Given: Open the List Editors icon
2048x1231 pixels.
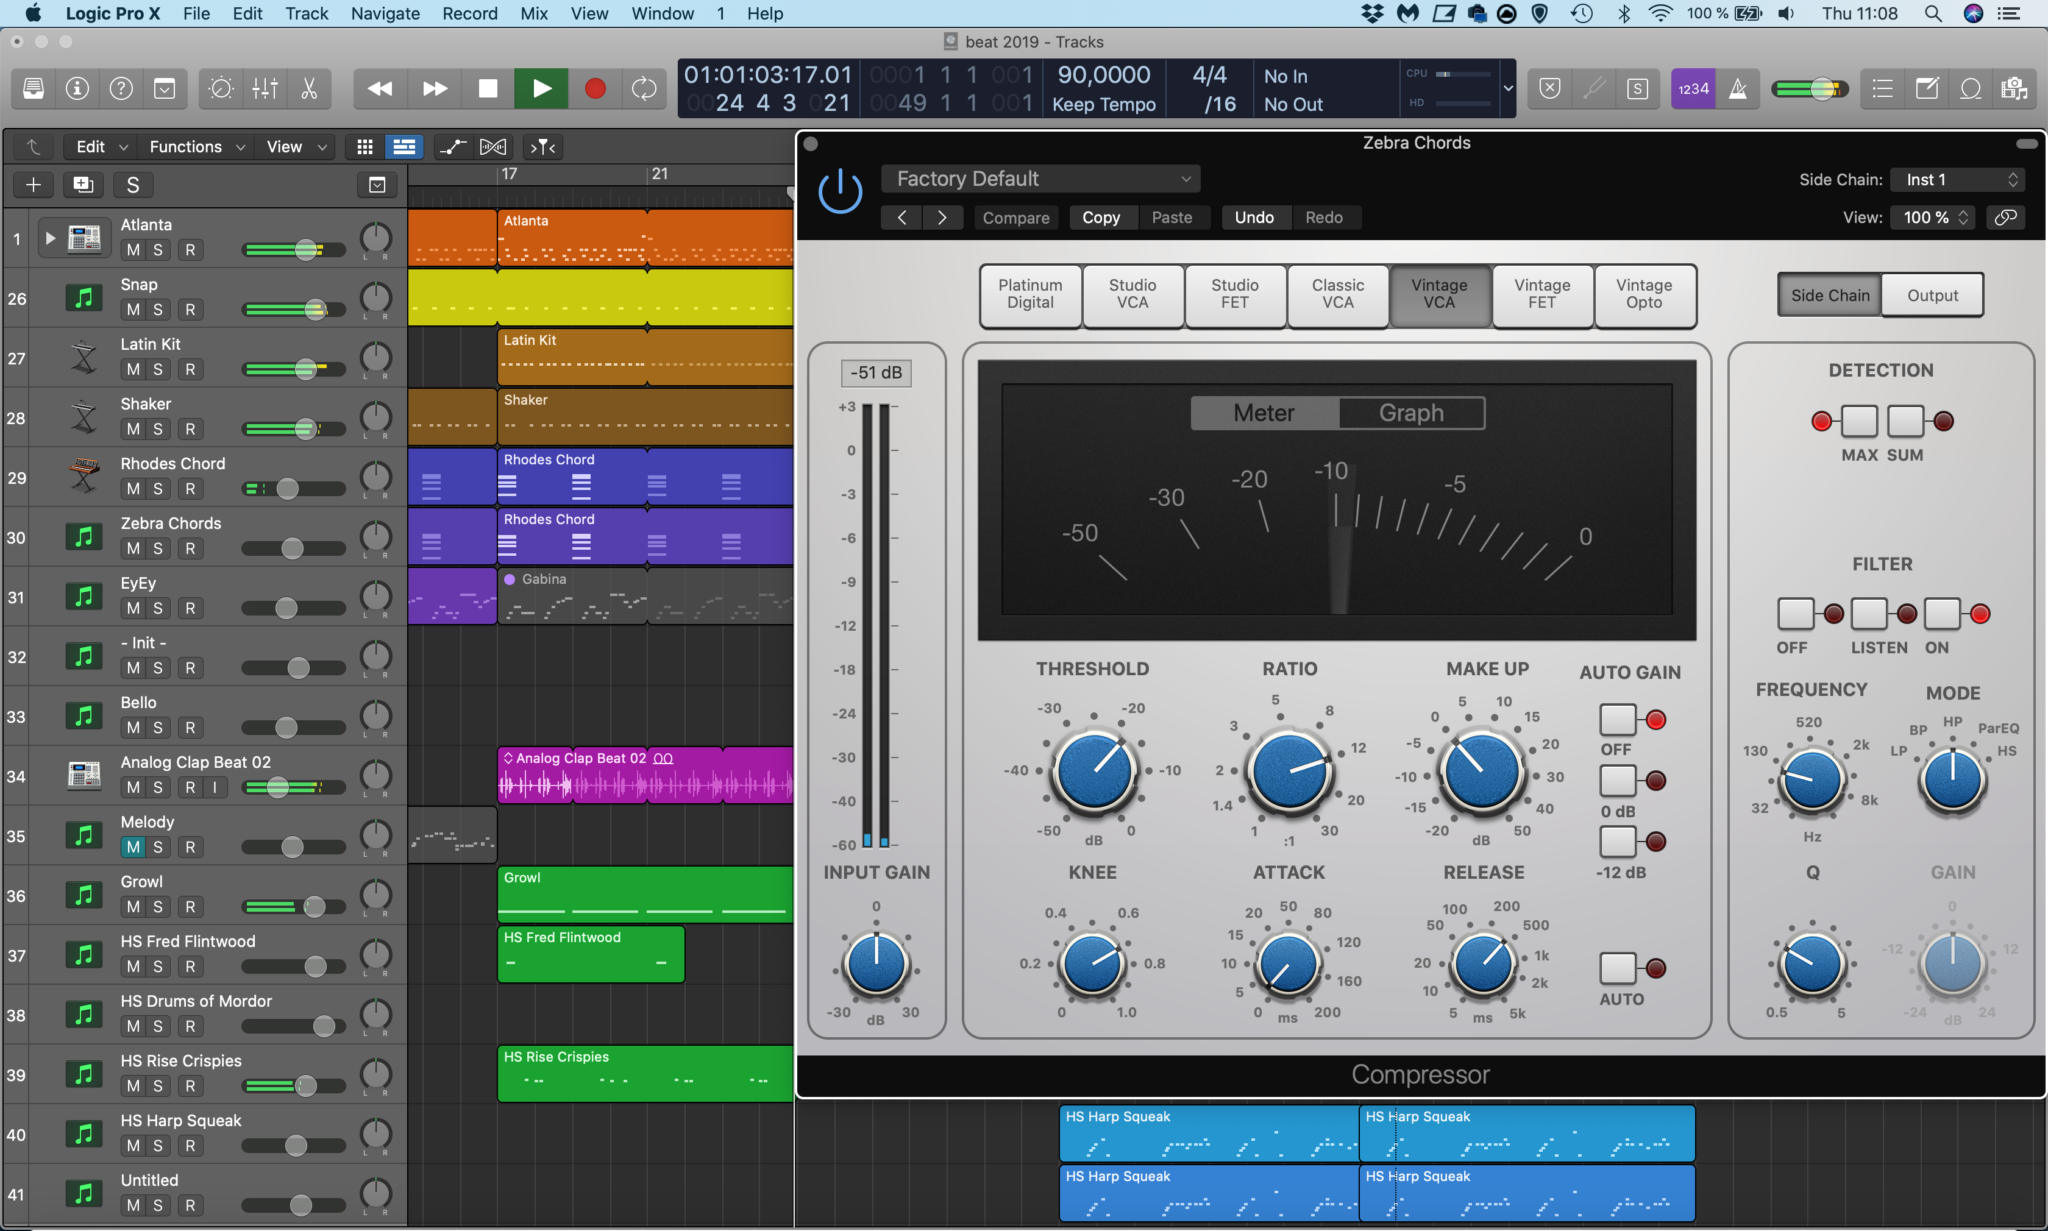Looking at the screenshot, I should (1882, 89).
